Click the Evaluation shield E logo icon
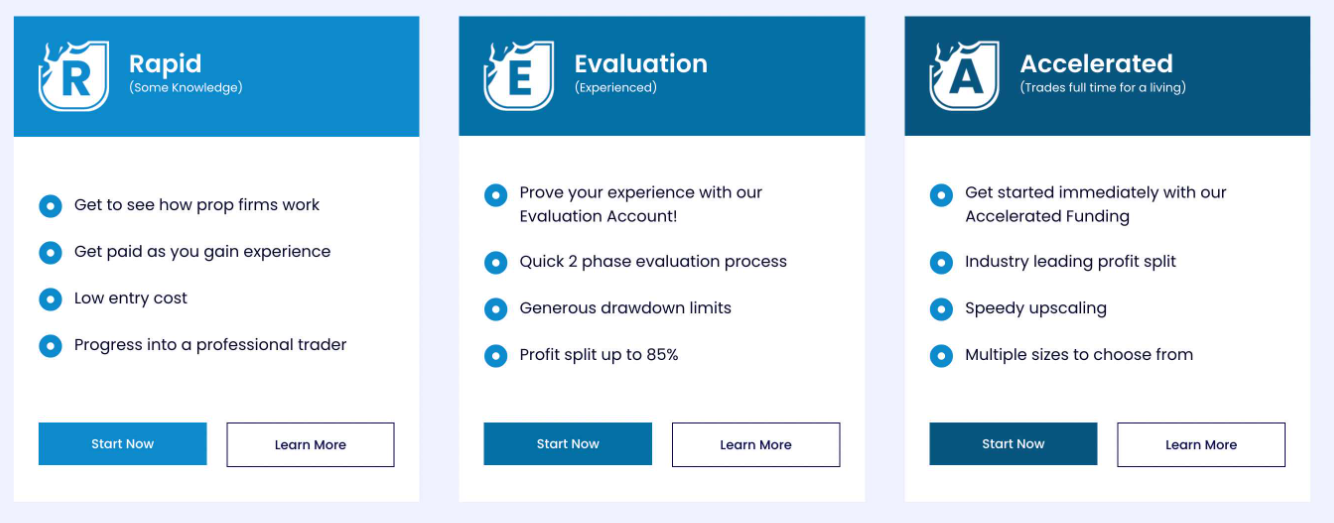The height and width of the screenshot is (523, 1334). pos(518,76)
